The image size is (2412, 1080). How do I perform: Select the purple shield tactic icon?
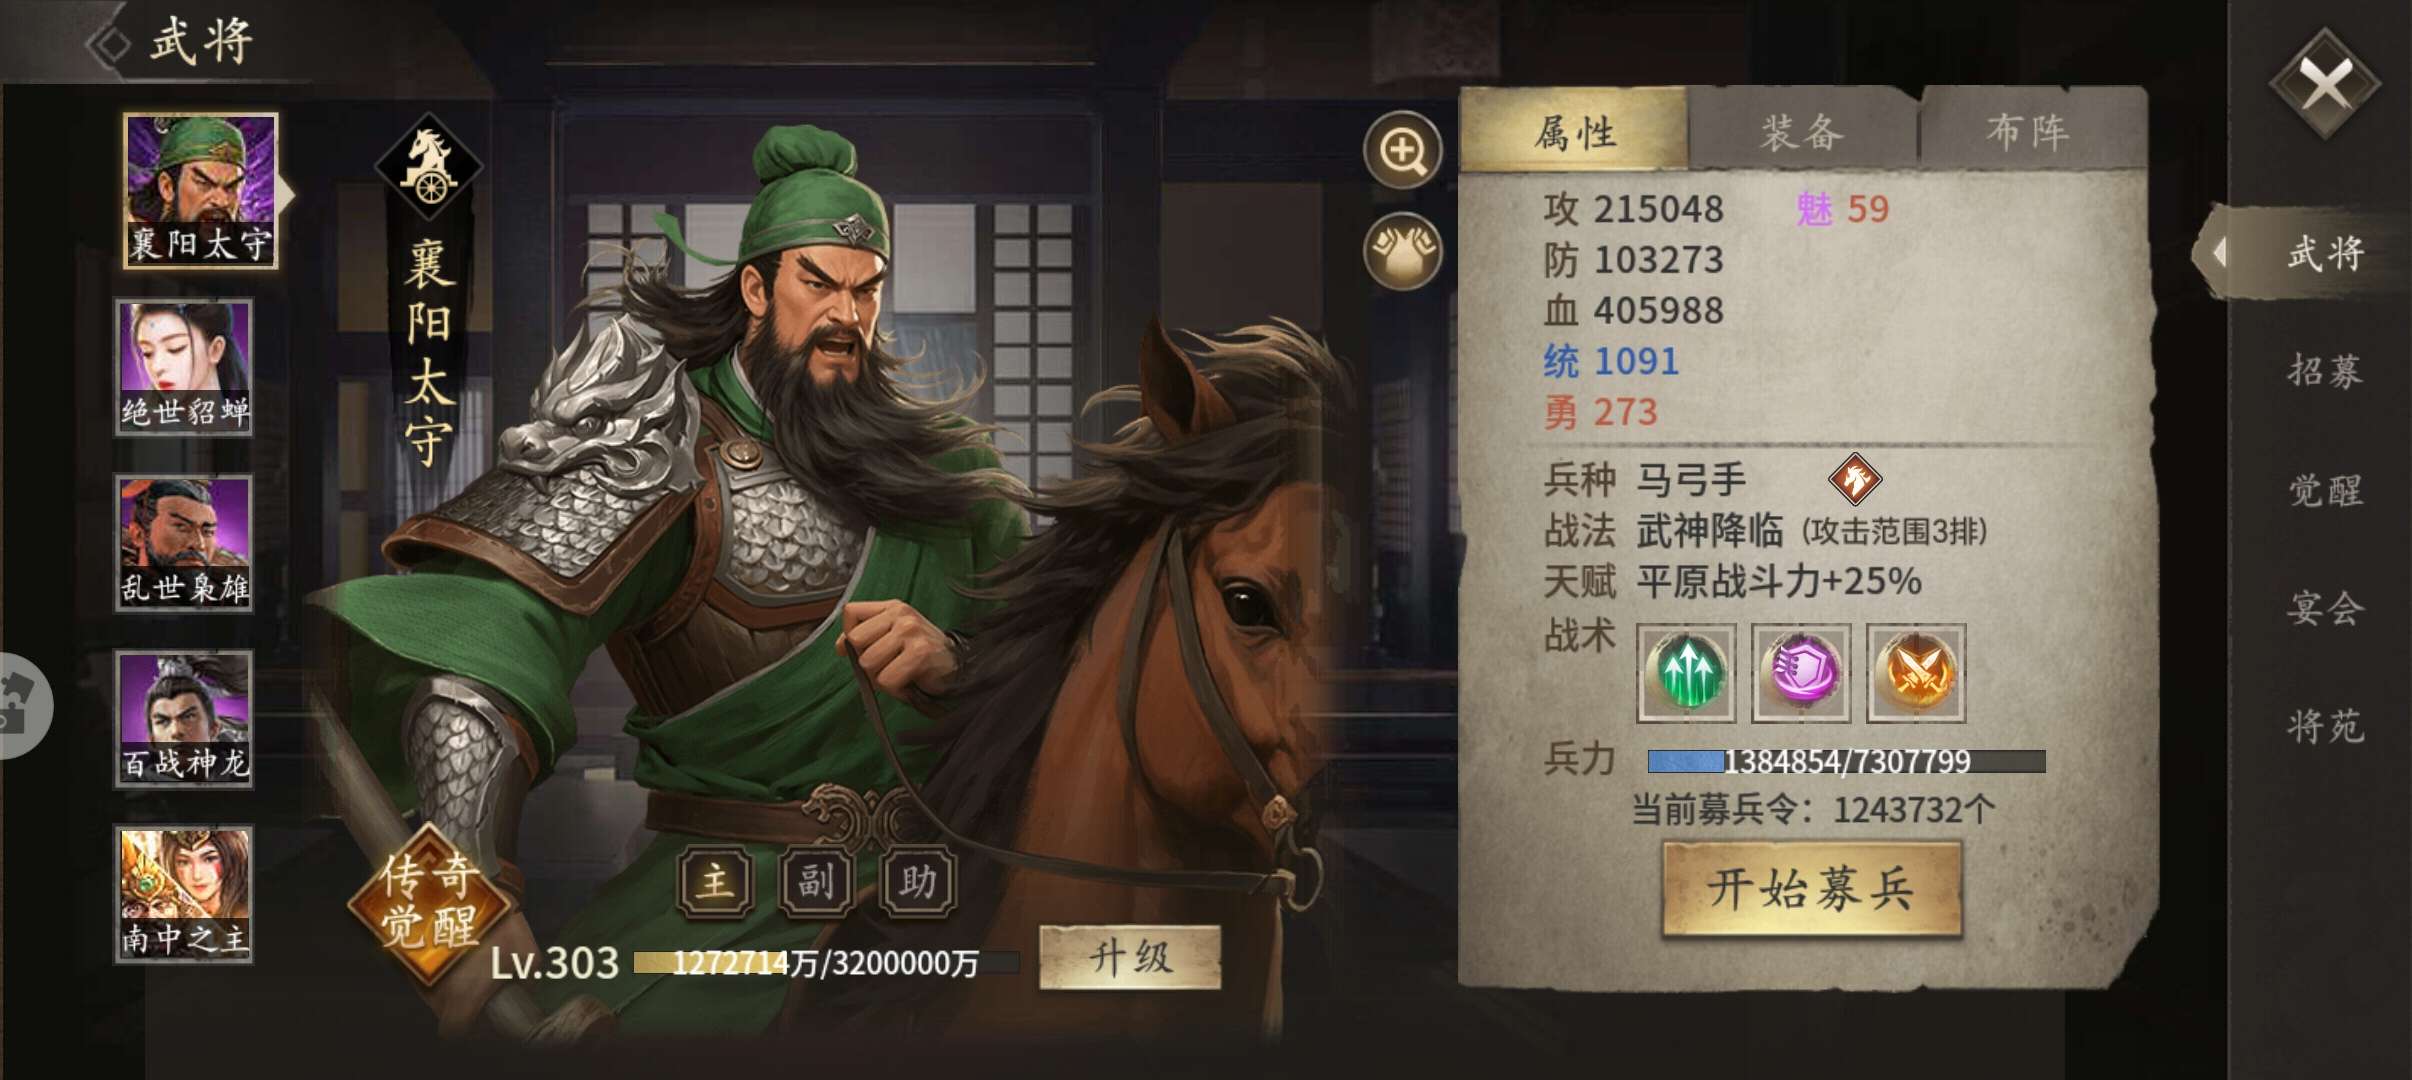[x=1801, y=673]
